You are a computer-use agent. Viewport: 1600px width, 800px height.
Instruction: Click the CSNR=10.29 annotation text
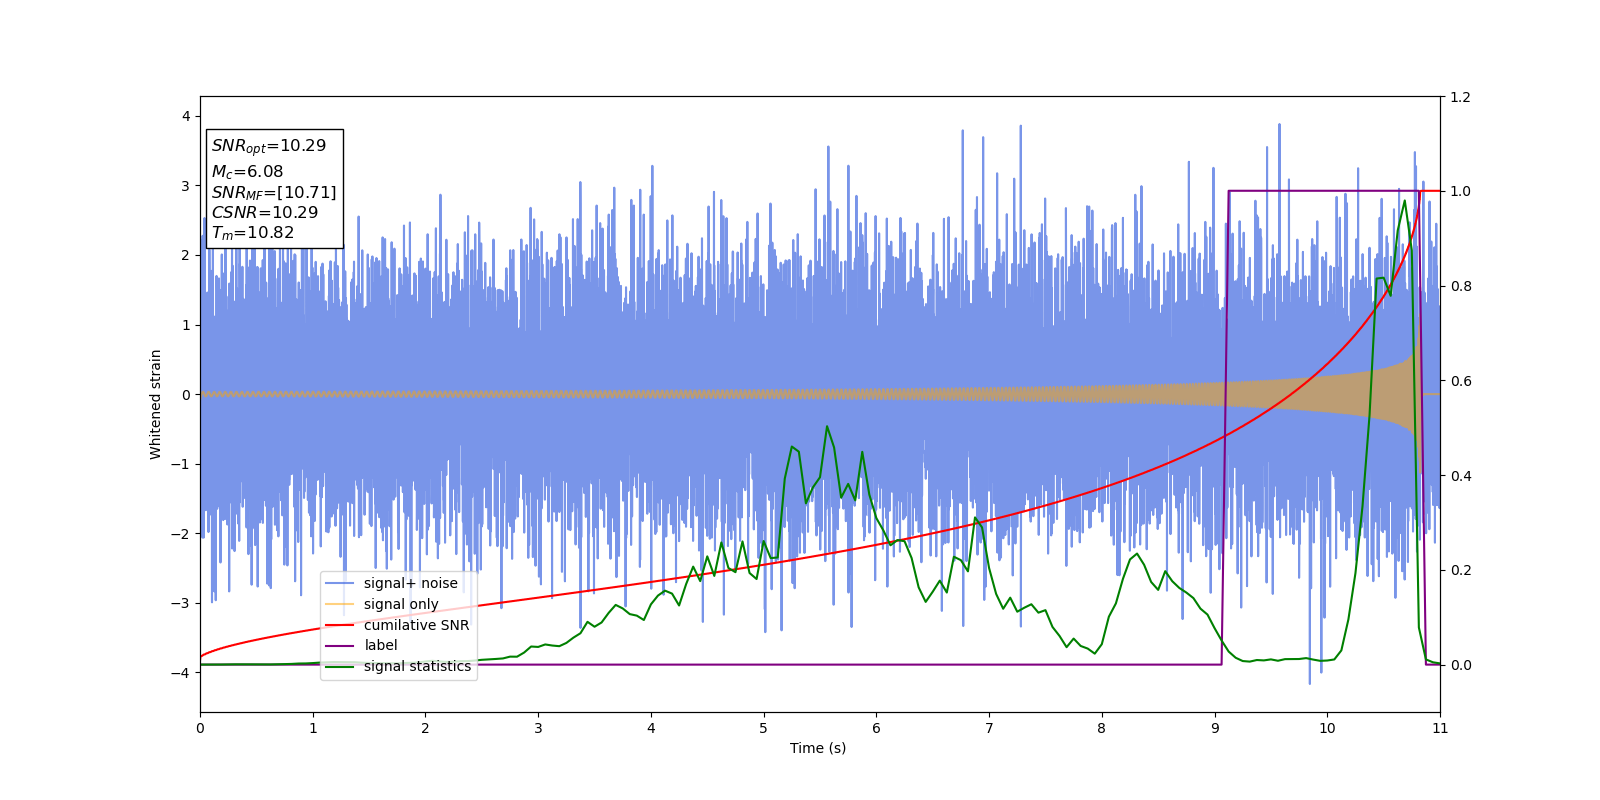point(265,213)
